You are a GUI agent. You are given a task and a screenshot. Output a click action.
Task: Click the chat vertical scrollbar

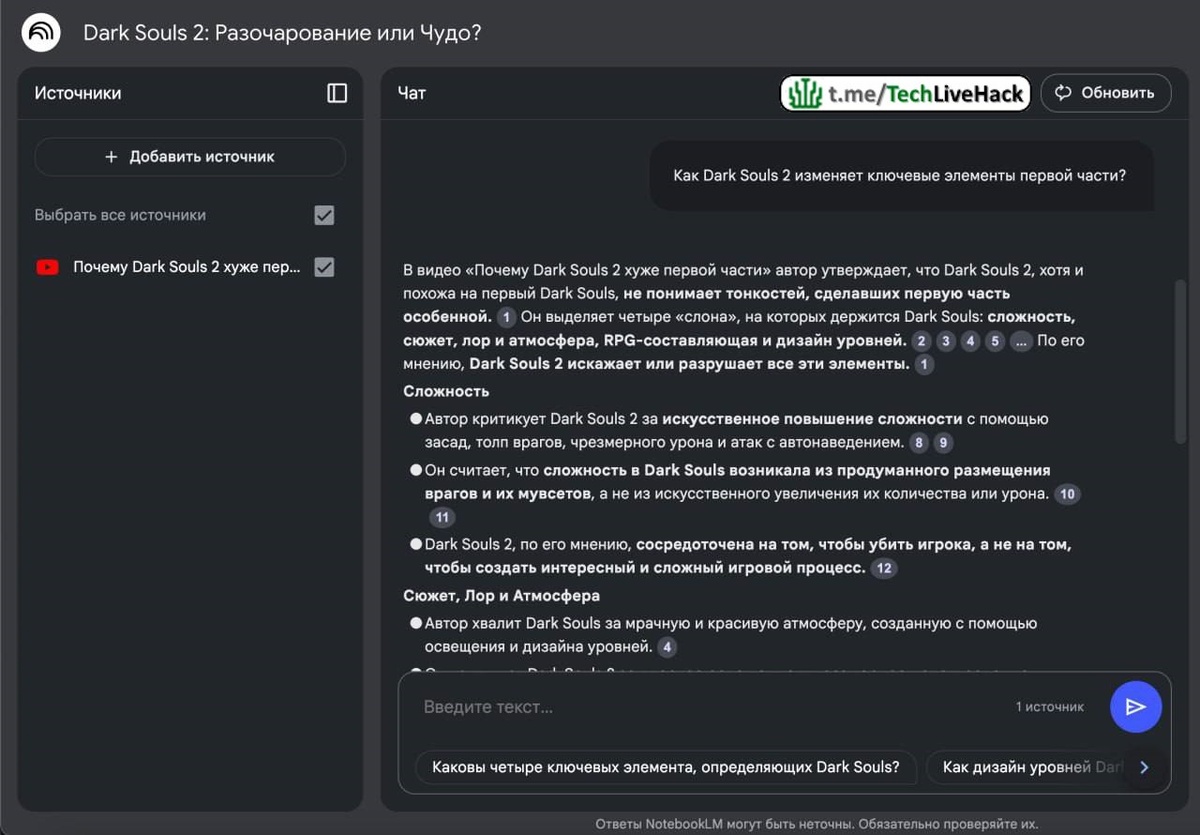coord(1181,360)
